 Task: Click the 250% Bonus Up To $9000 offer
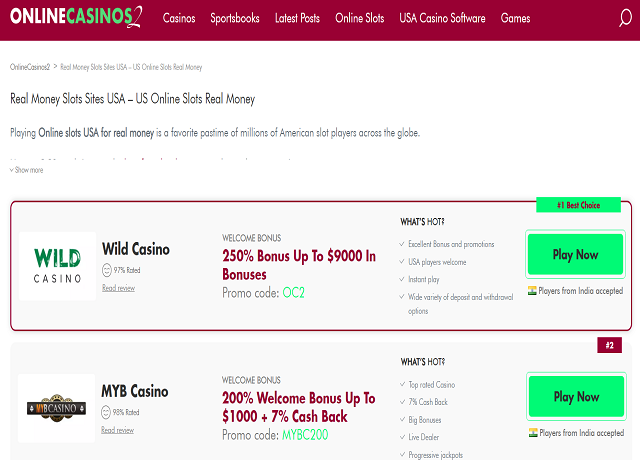point(299,265)
